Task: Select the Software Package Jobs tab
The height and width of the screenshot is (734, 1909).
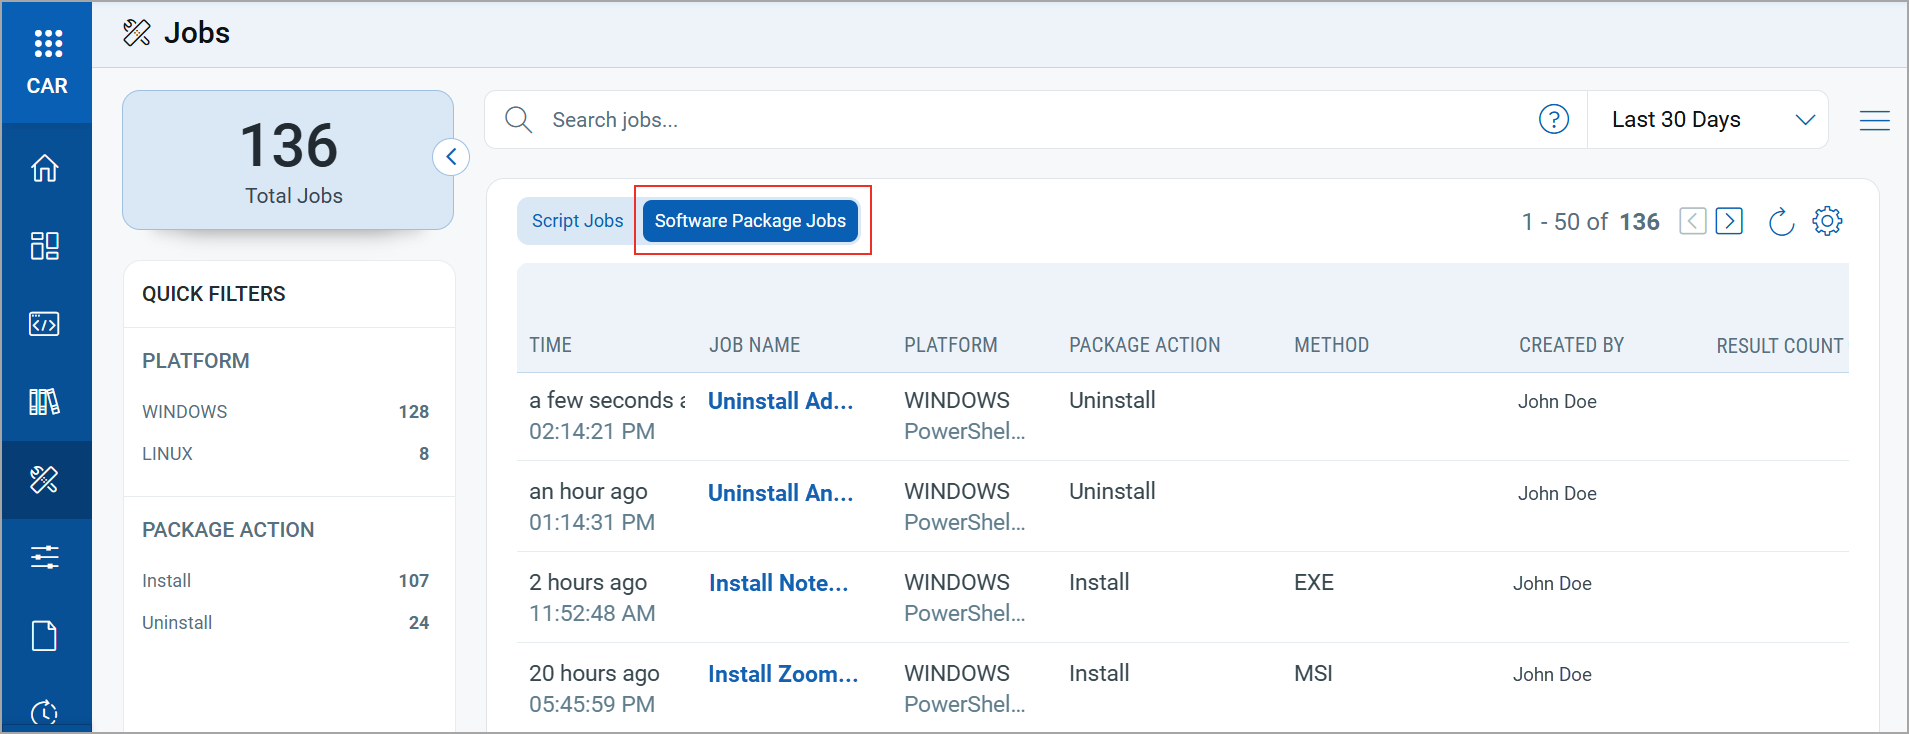Action: (750, 221)
